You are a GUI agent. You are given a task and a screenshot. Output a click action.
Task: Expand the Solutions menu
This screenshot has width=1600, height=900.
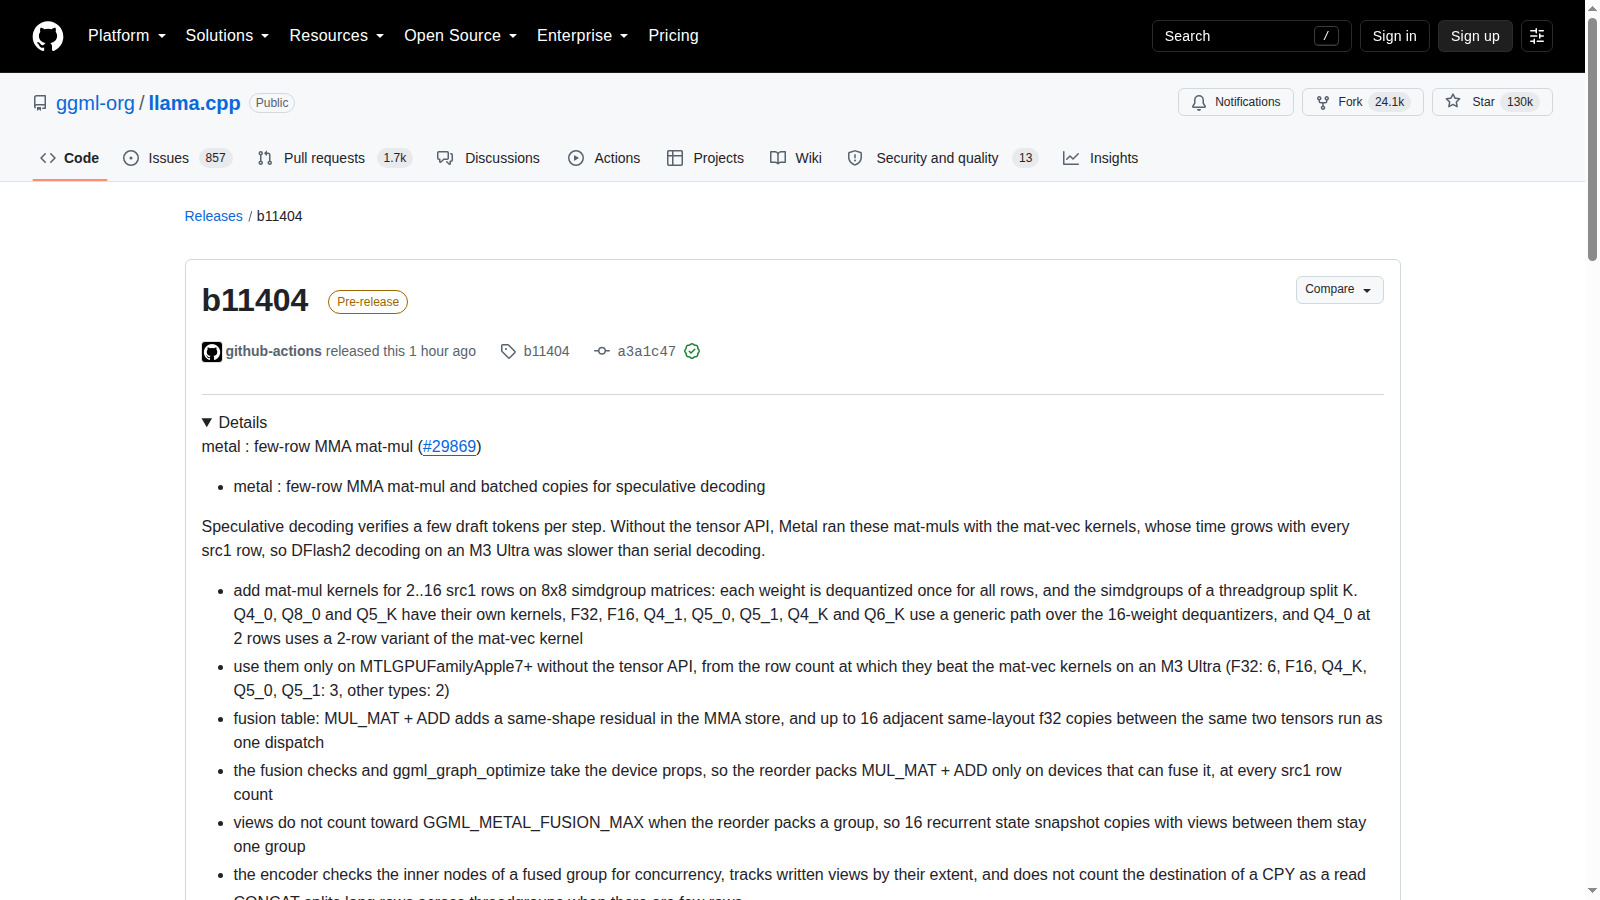[227, 36]
